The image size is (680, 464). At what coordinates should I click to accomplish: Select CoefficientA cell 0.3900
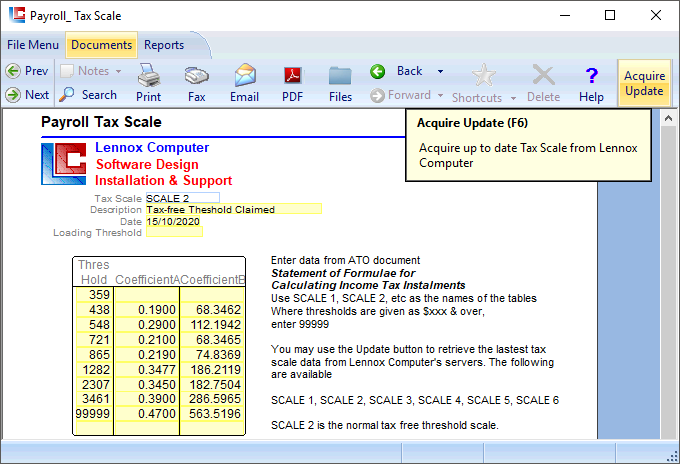pos(147,399)
